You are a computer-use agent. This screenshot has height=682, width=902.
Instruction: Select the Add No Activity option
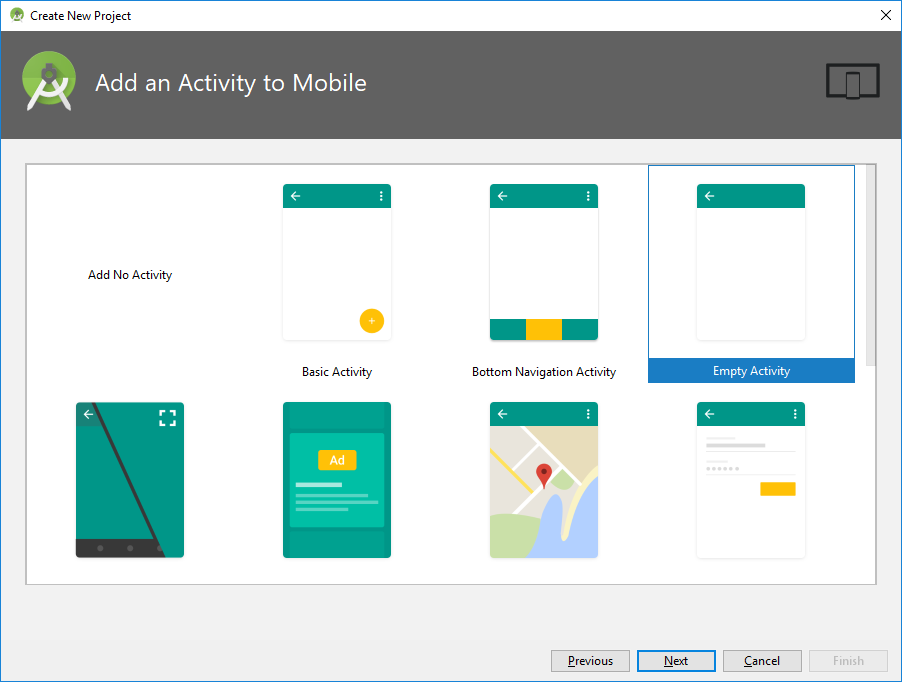[129, 275]
